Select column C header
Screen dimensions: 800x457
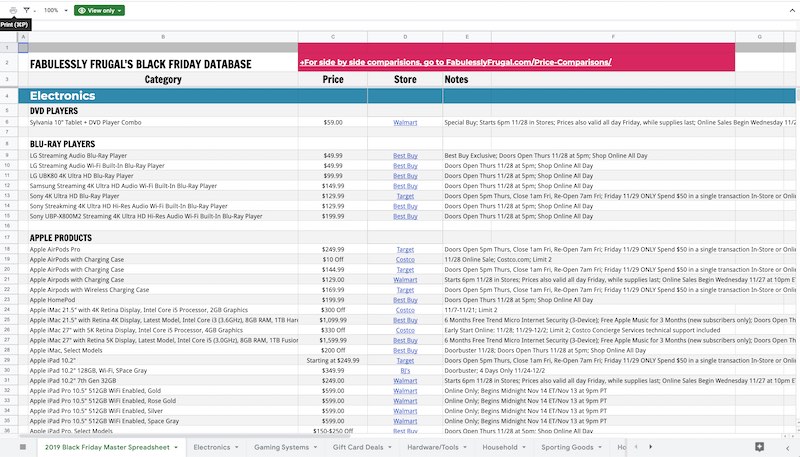(x=333, y=37)
